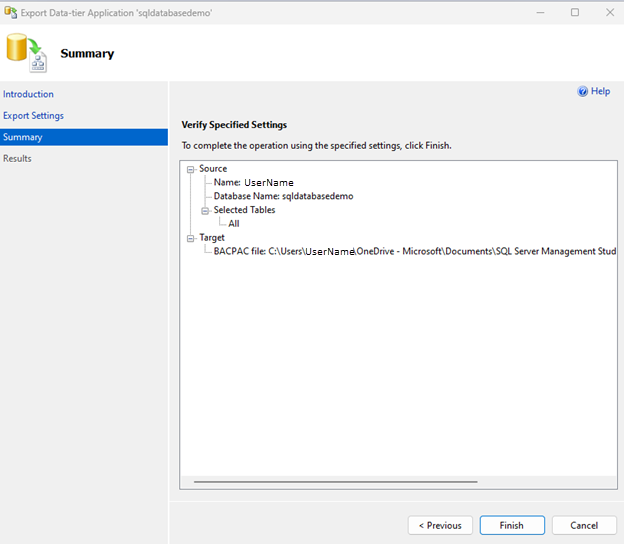Click the Finish button

pyautogui.click(x=511, y=525)
